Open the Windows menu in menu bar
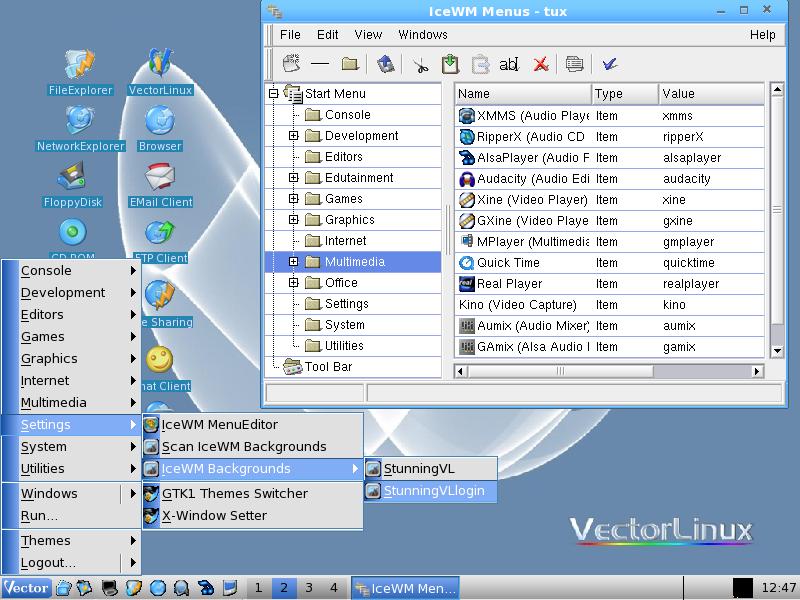The image size is (800, 600). pos(422,34)
